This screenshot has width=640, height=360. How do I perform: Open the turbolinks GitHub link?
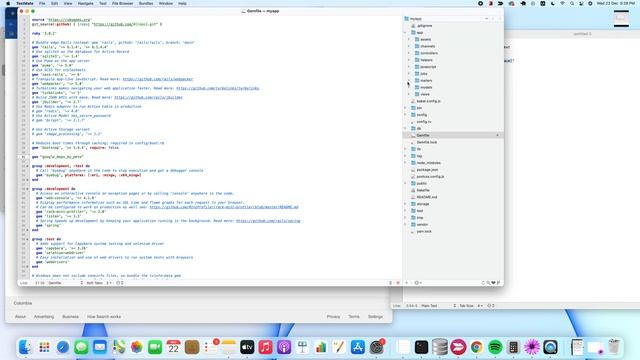(218, 88)
